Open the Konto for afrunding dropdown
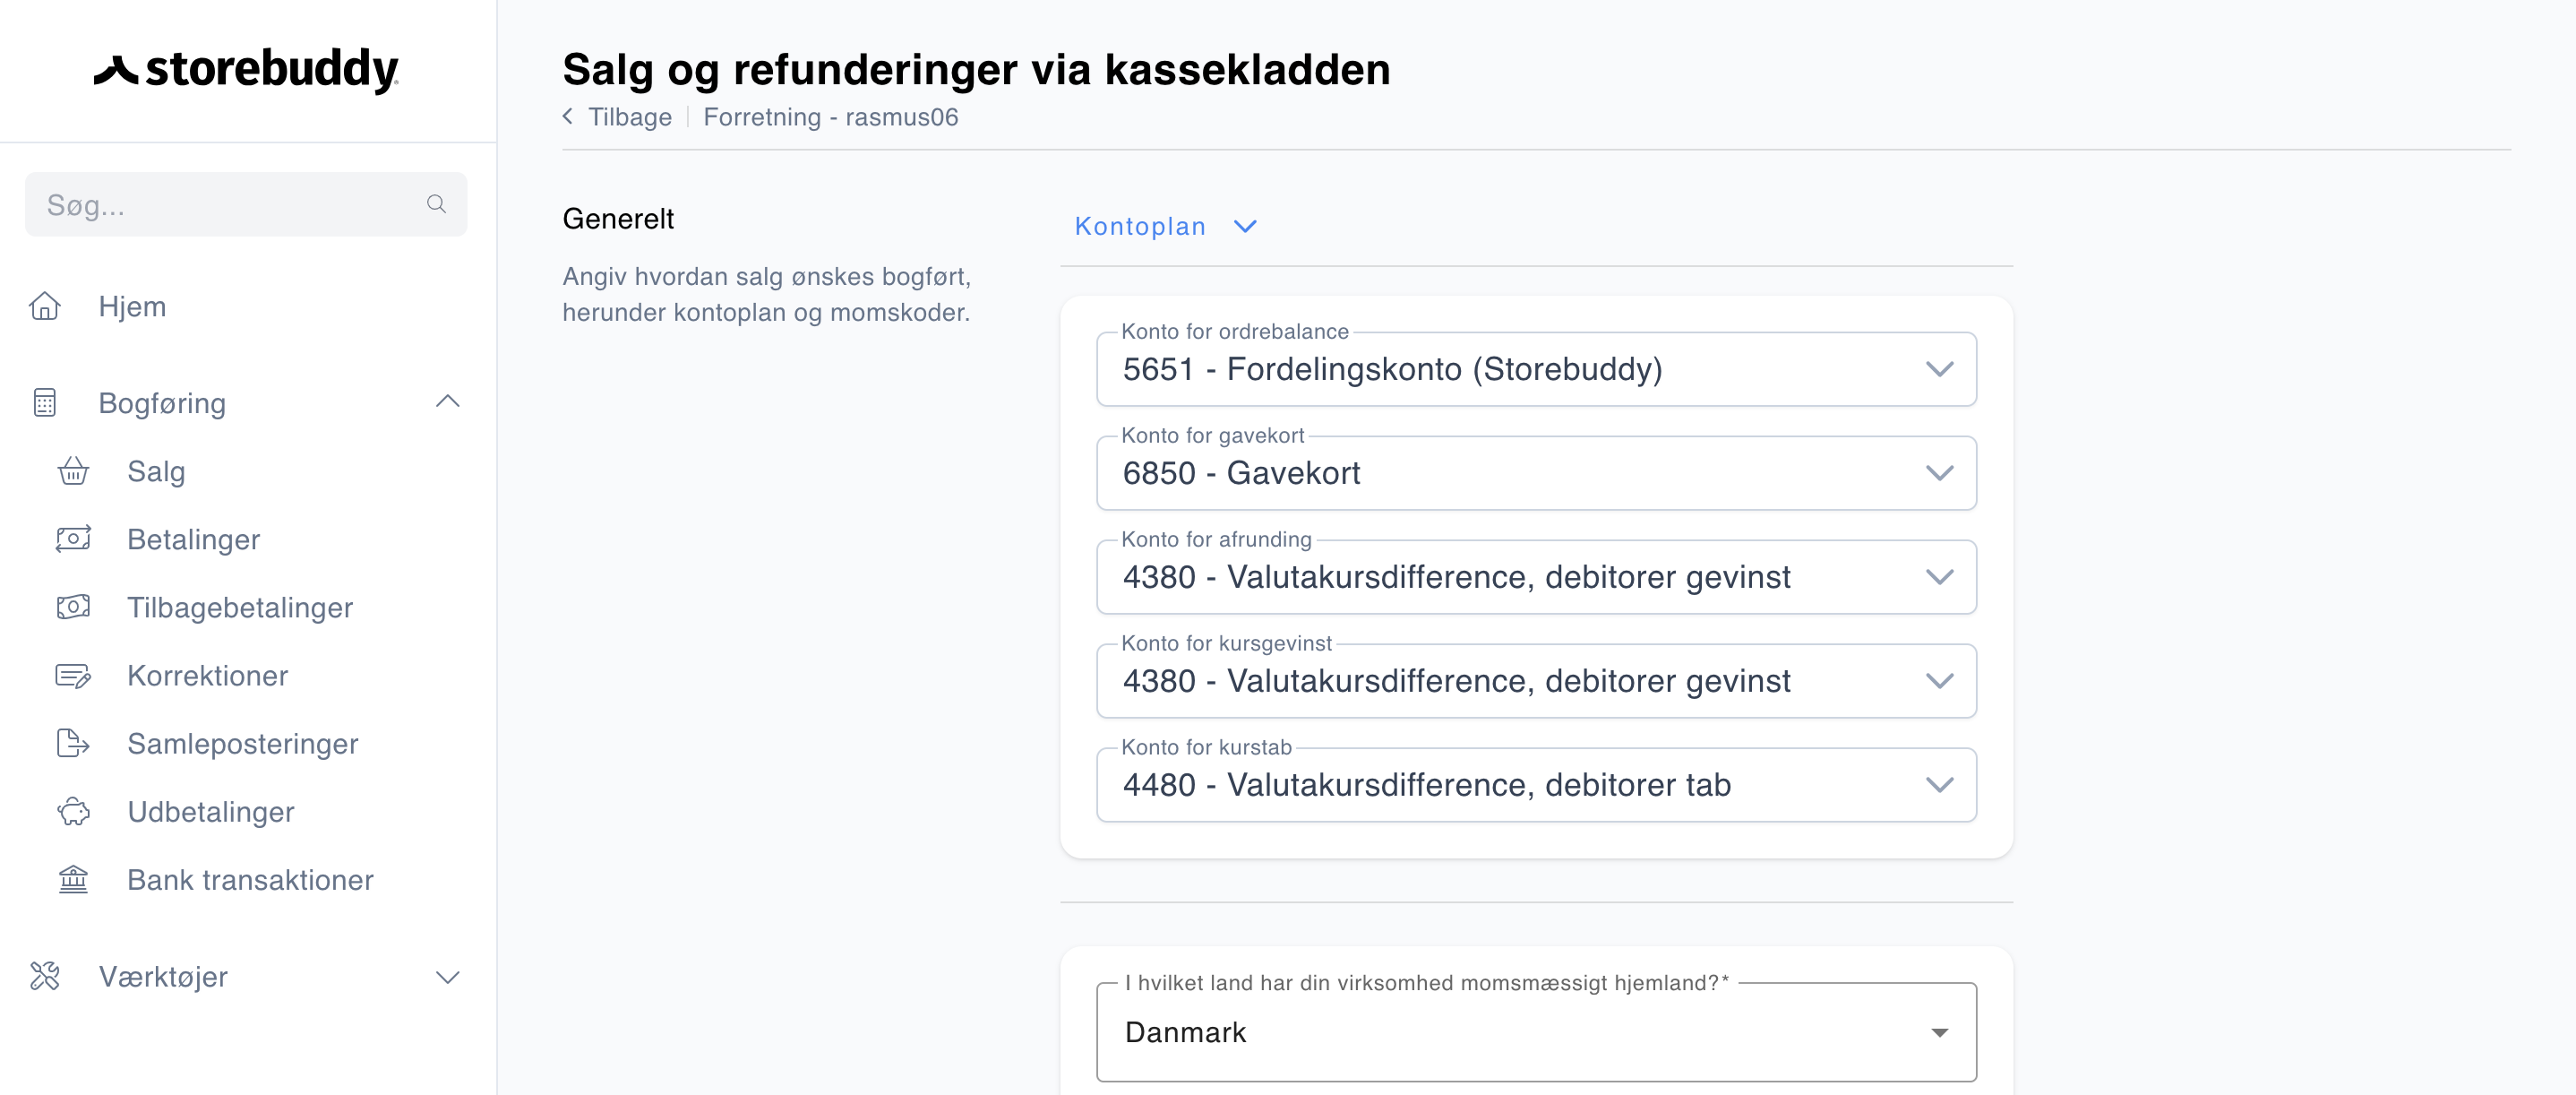Viewport: 2576px width, 1095px height. (x=1536, y=578)
